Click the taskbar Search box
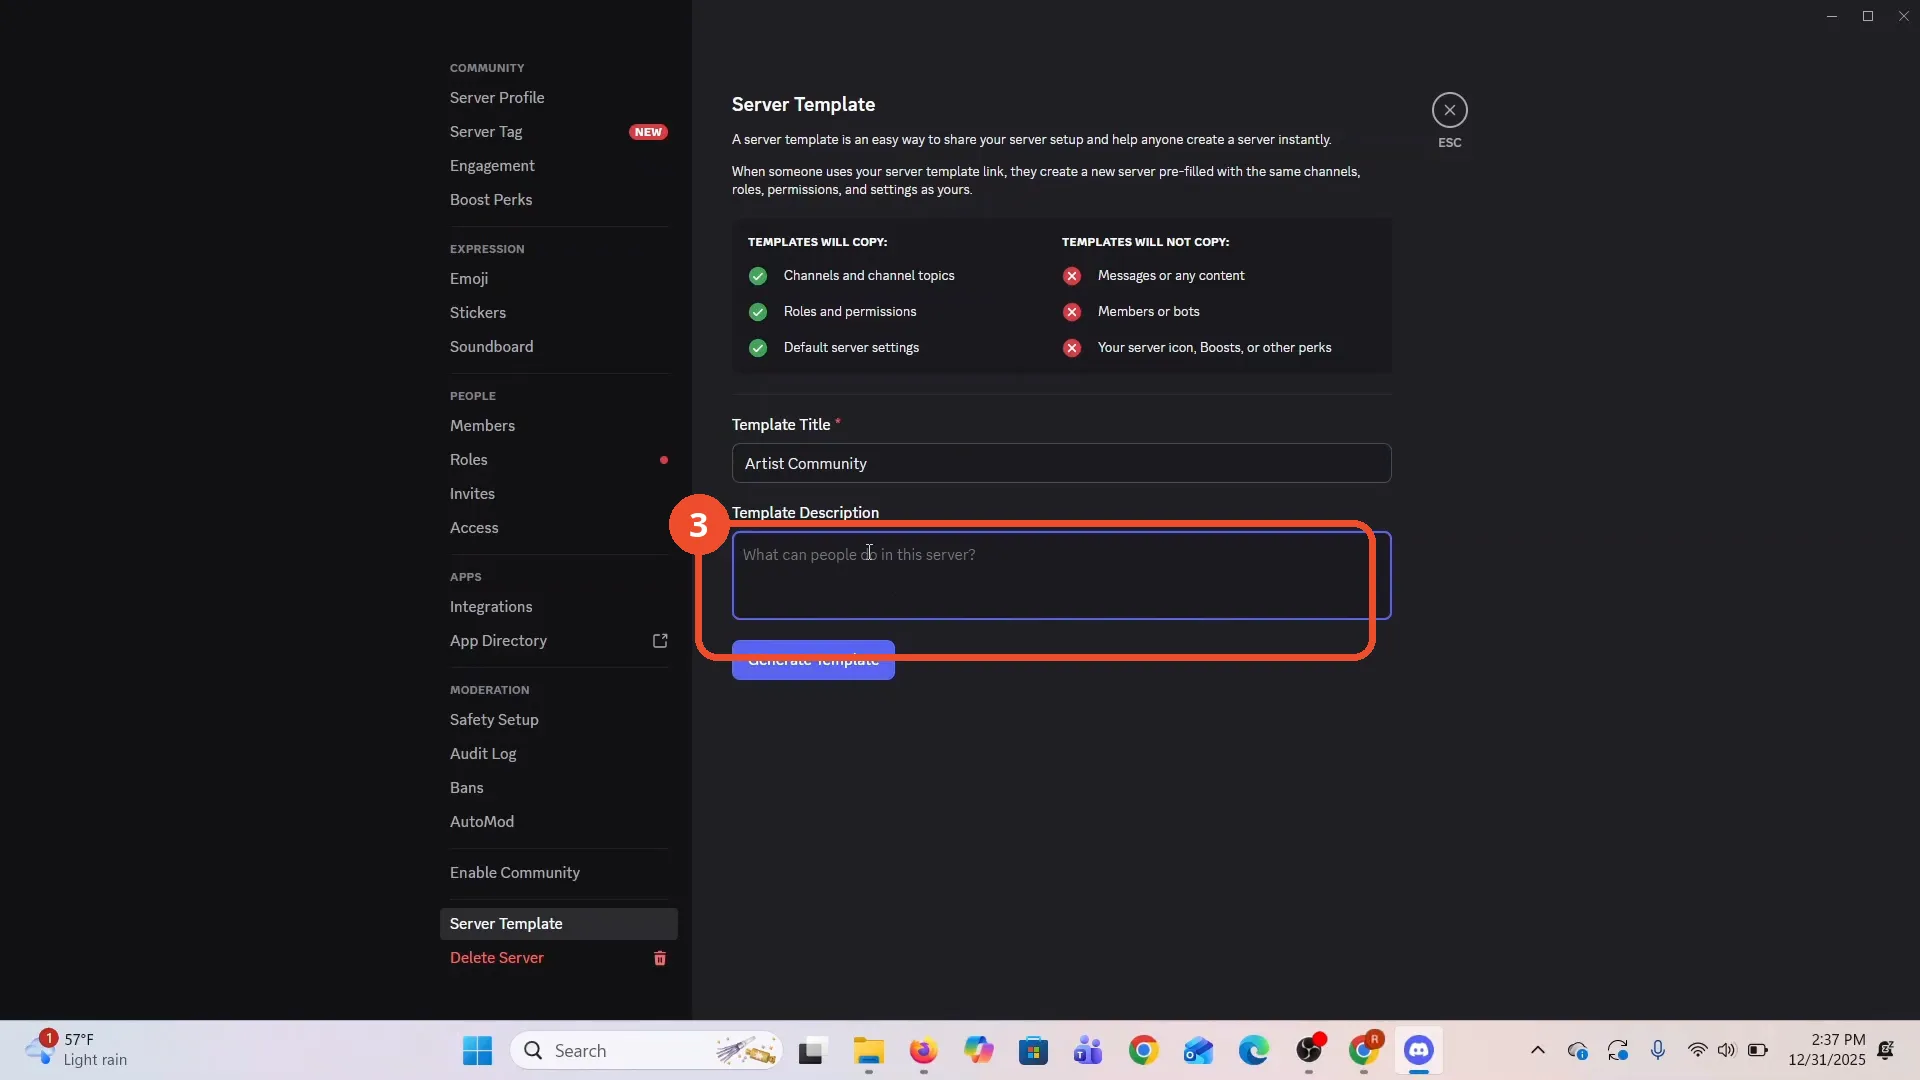 646,1050
